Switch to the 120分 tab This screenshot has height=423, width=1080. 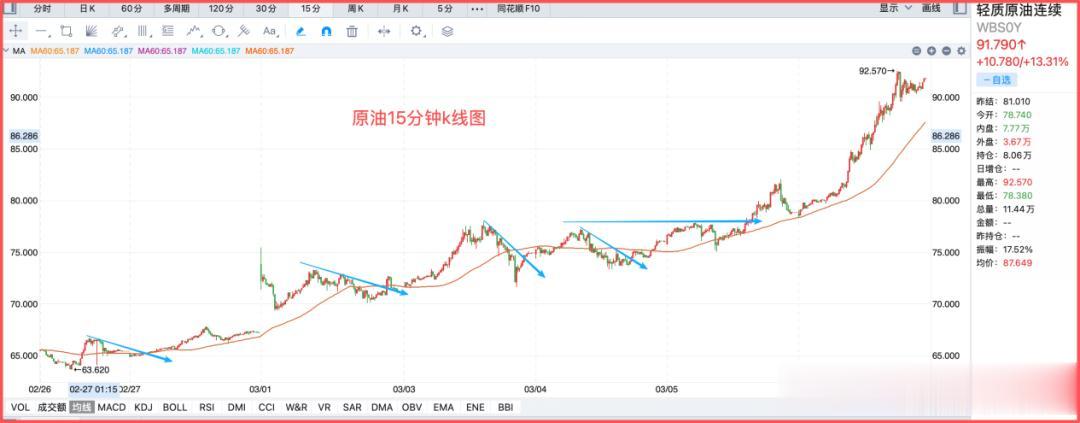coord(221,9)
